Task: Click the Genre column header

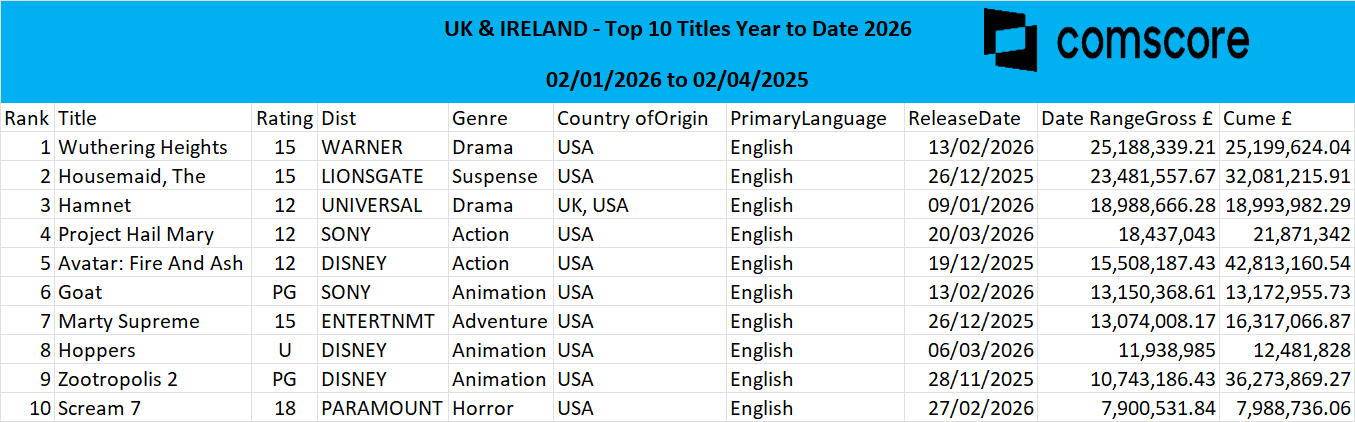Action: [479, 118]
